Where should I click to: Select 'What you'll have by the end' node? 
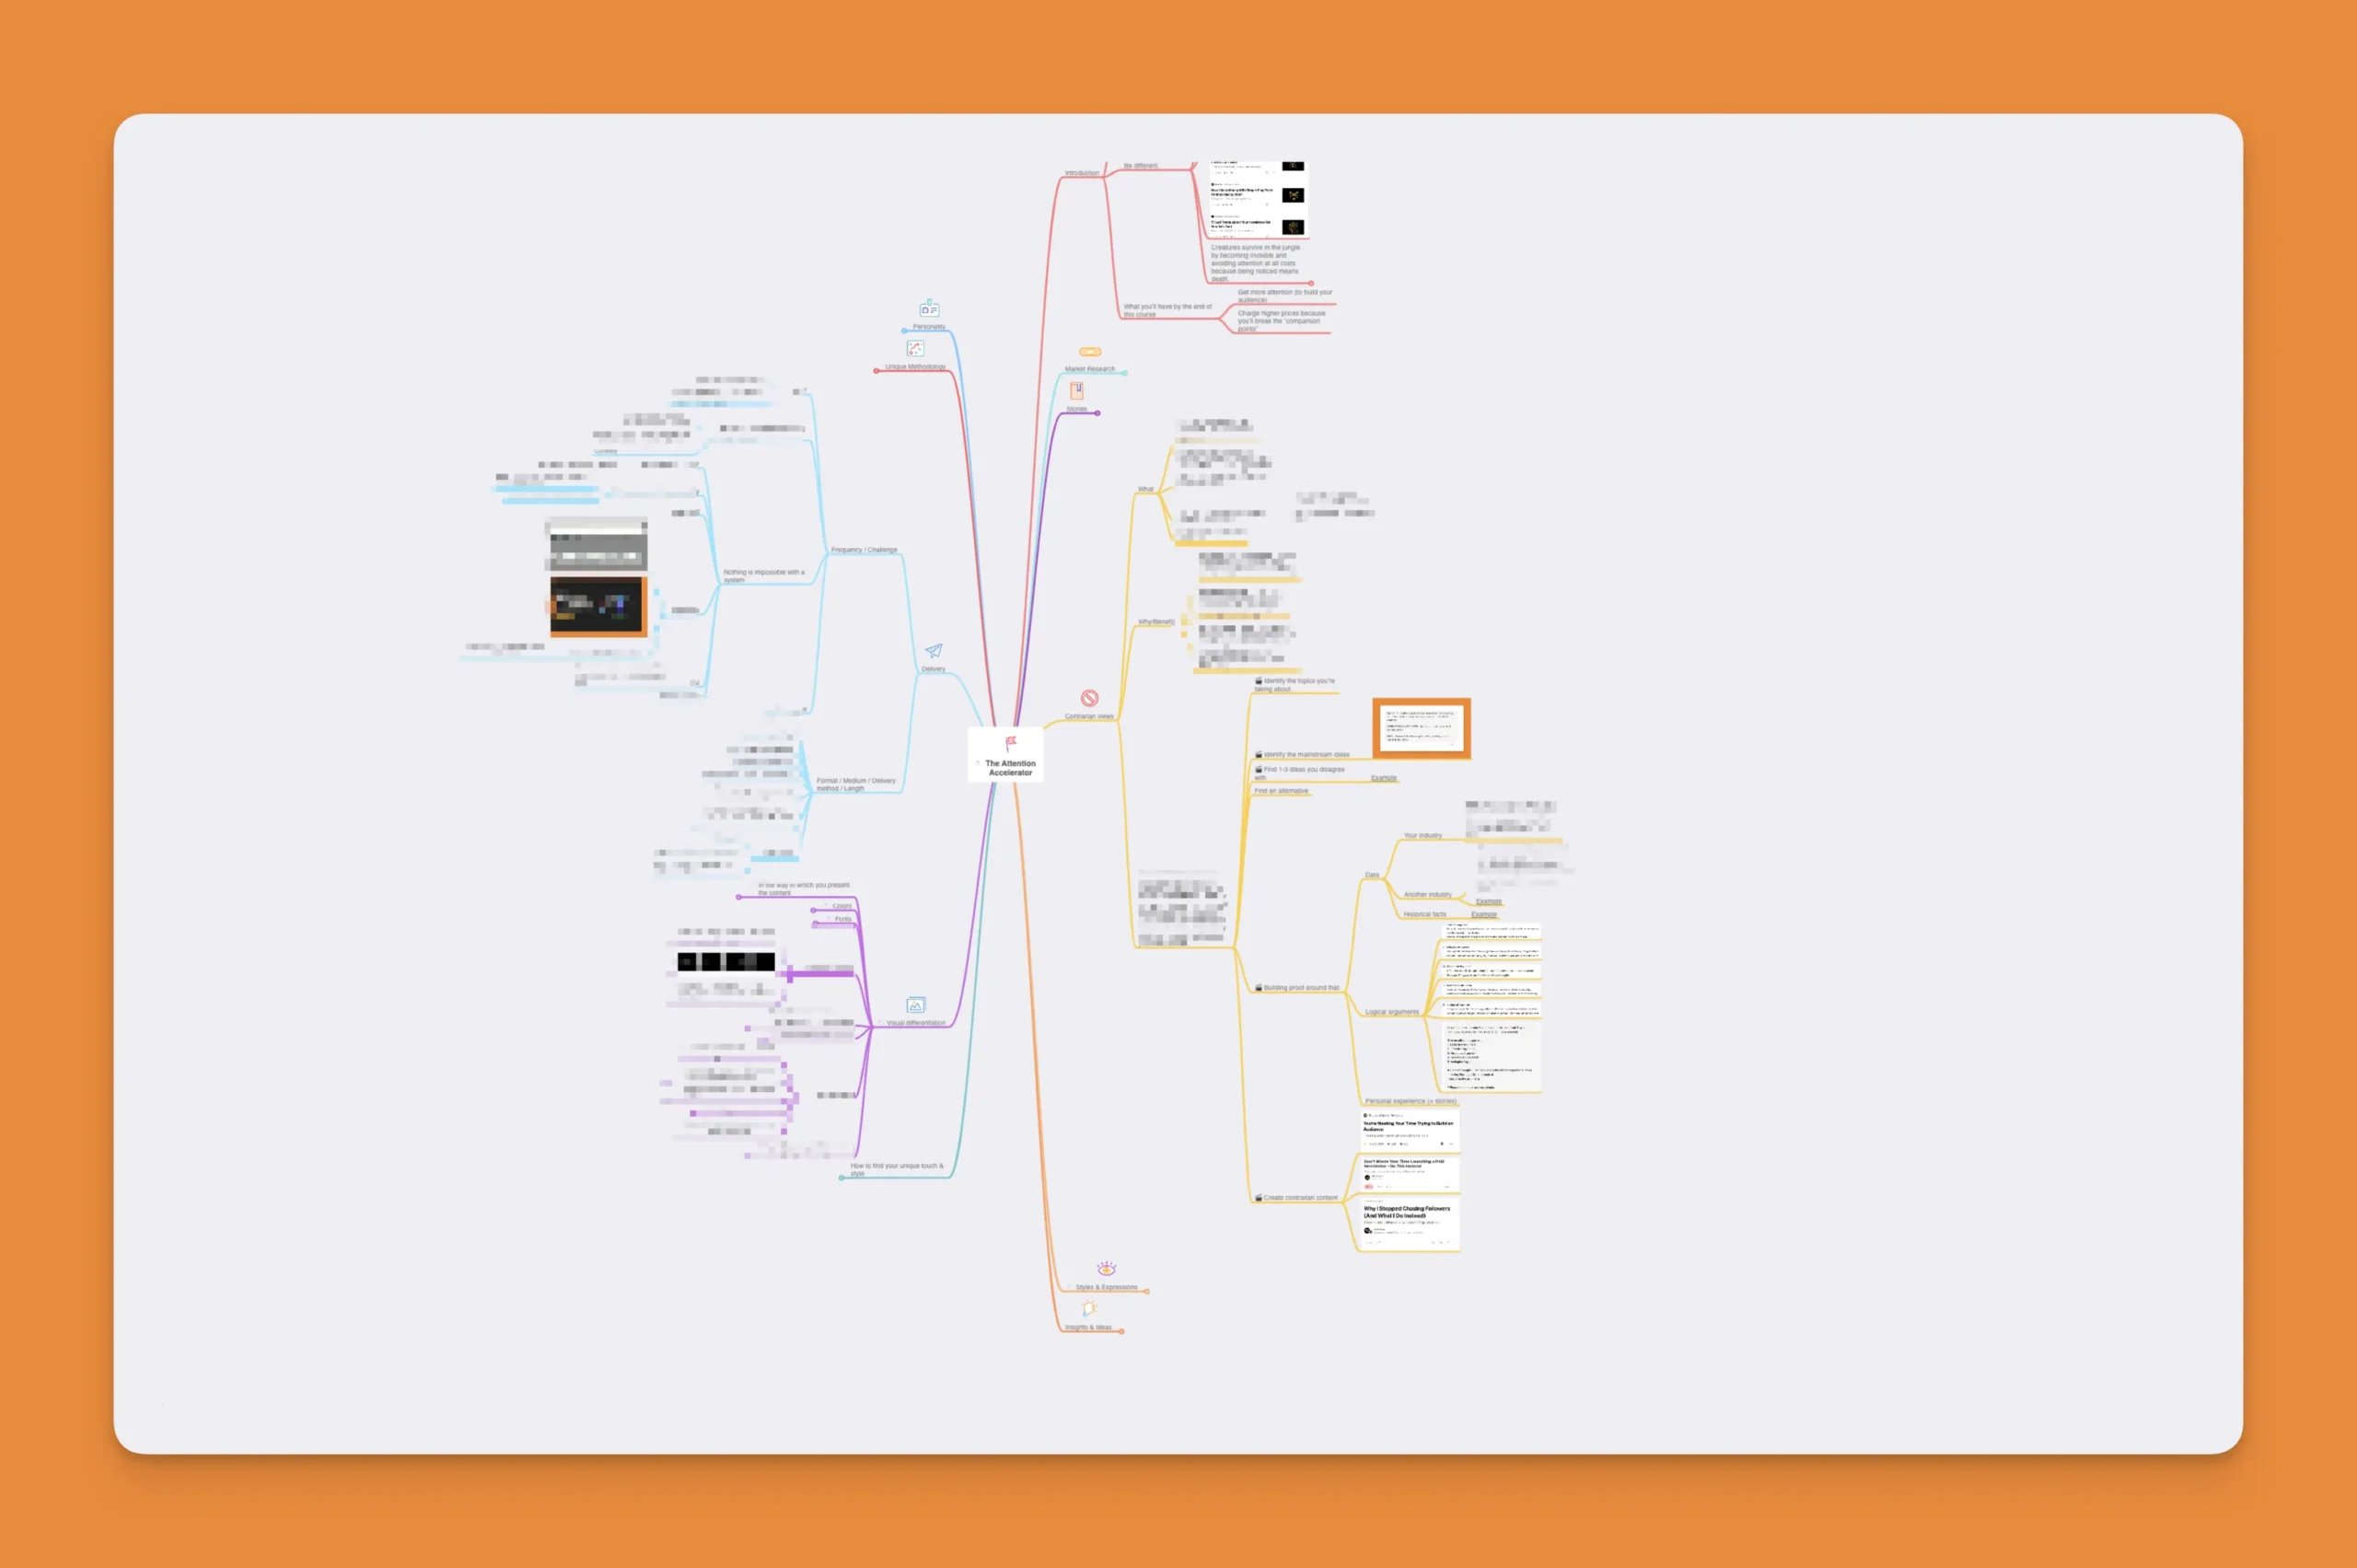(1167, 310)
